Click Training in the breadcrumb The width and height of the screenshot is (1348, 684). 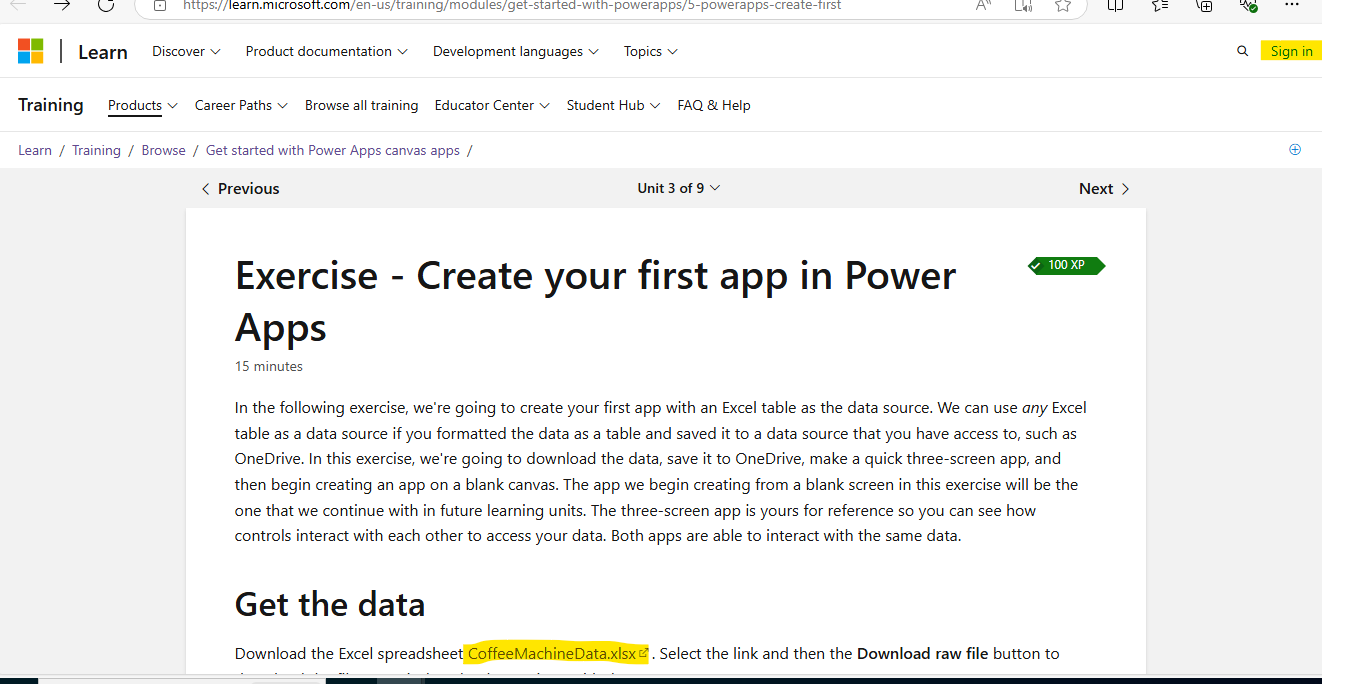tap(96, 150)
